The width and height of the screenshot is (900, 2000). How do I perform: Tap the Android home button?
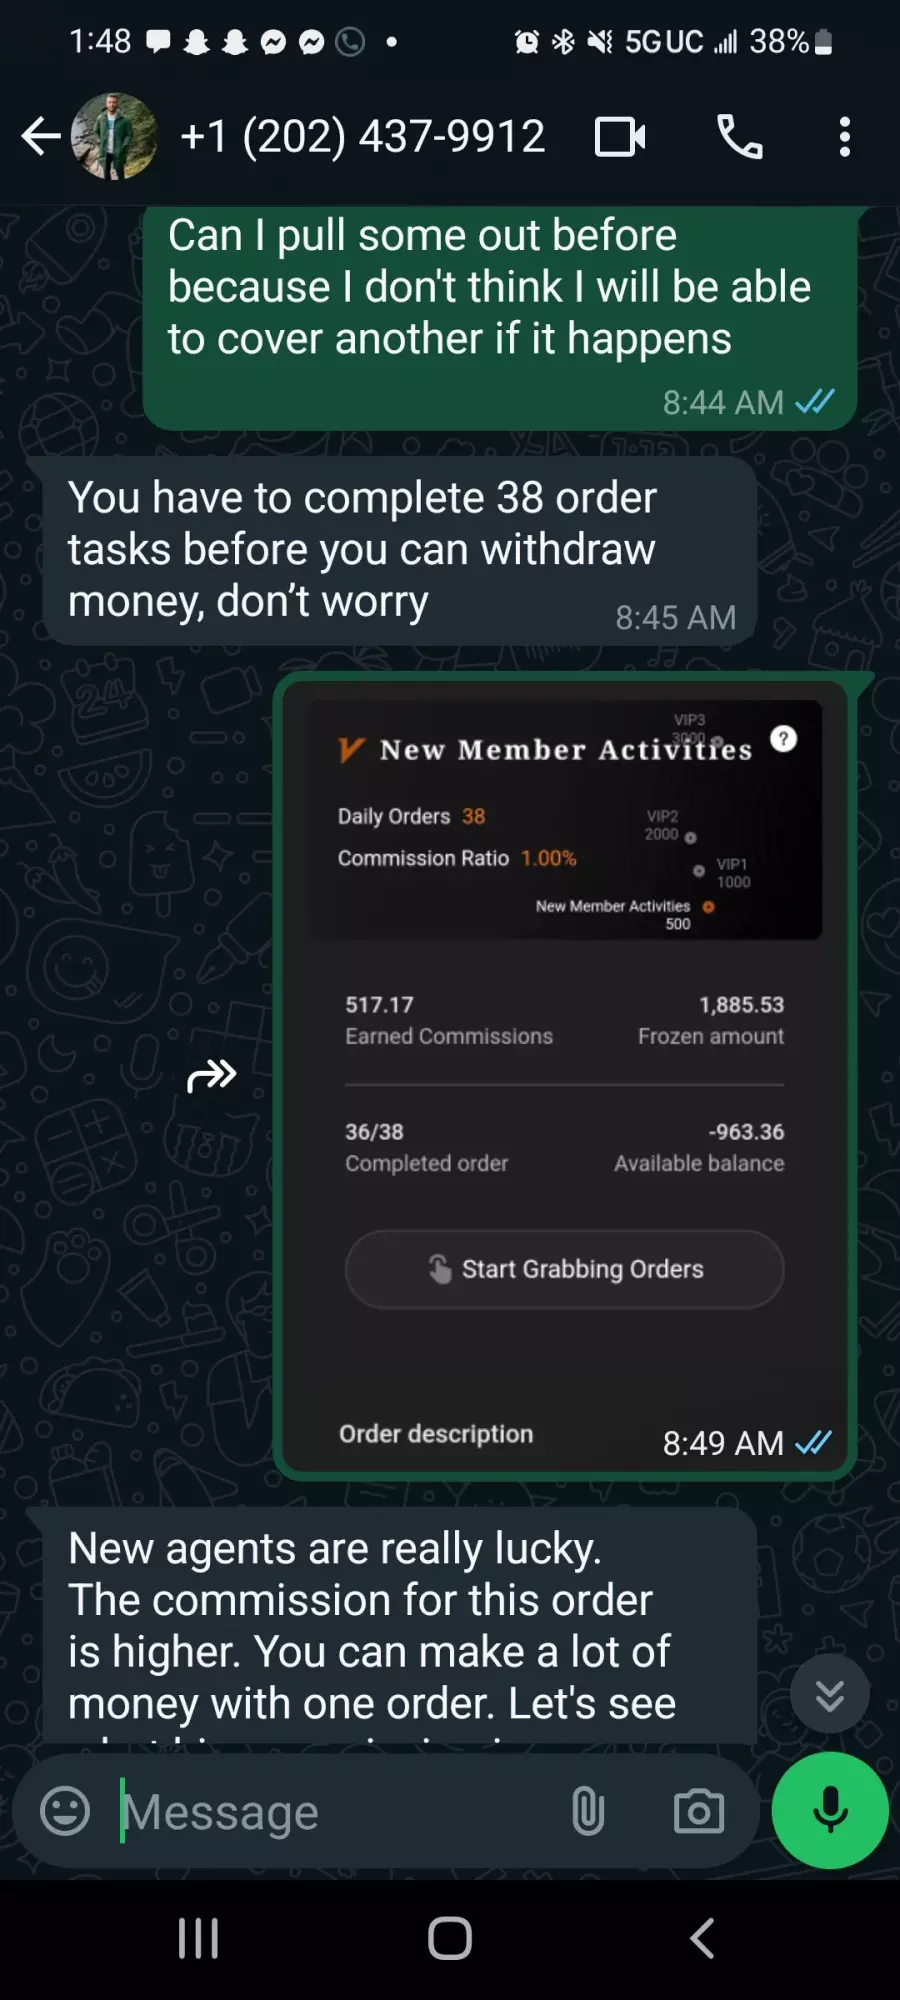click(x=450, y=1938)
